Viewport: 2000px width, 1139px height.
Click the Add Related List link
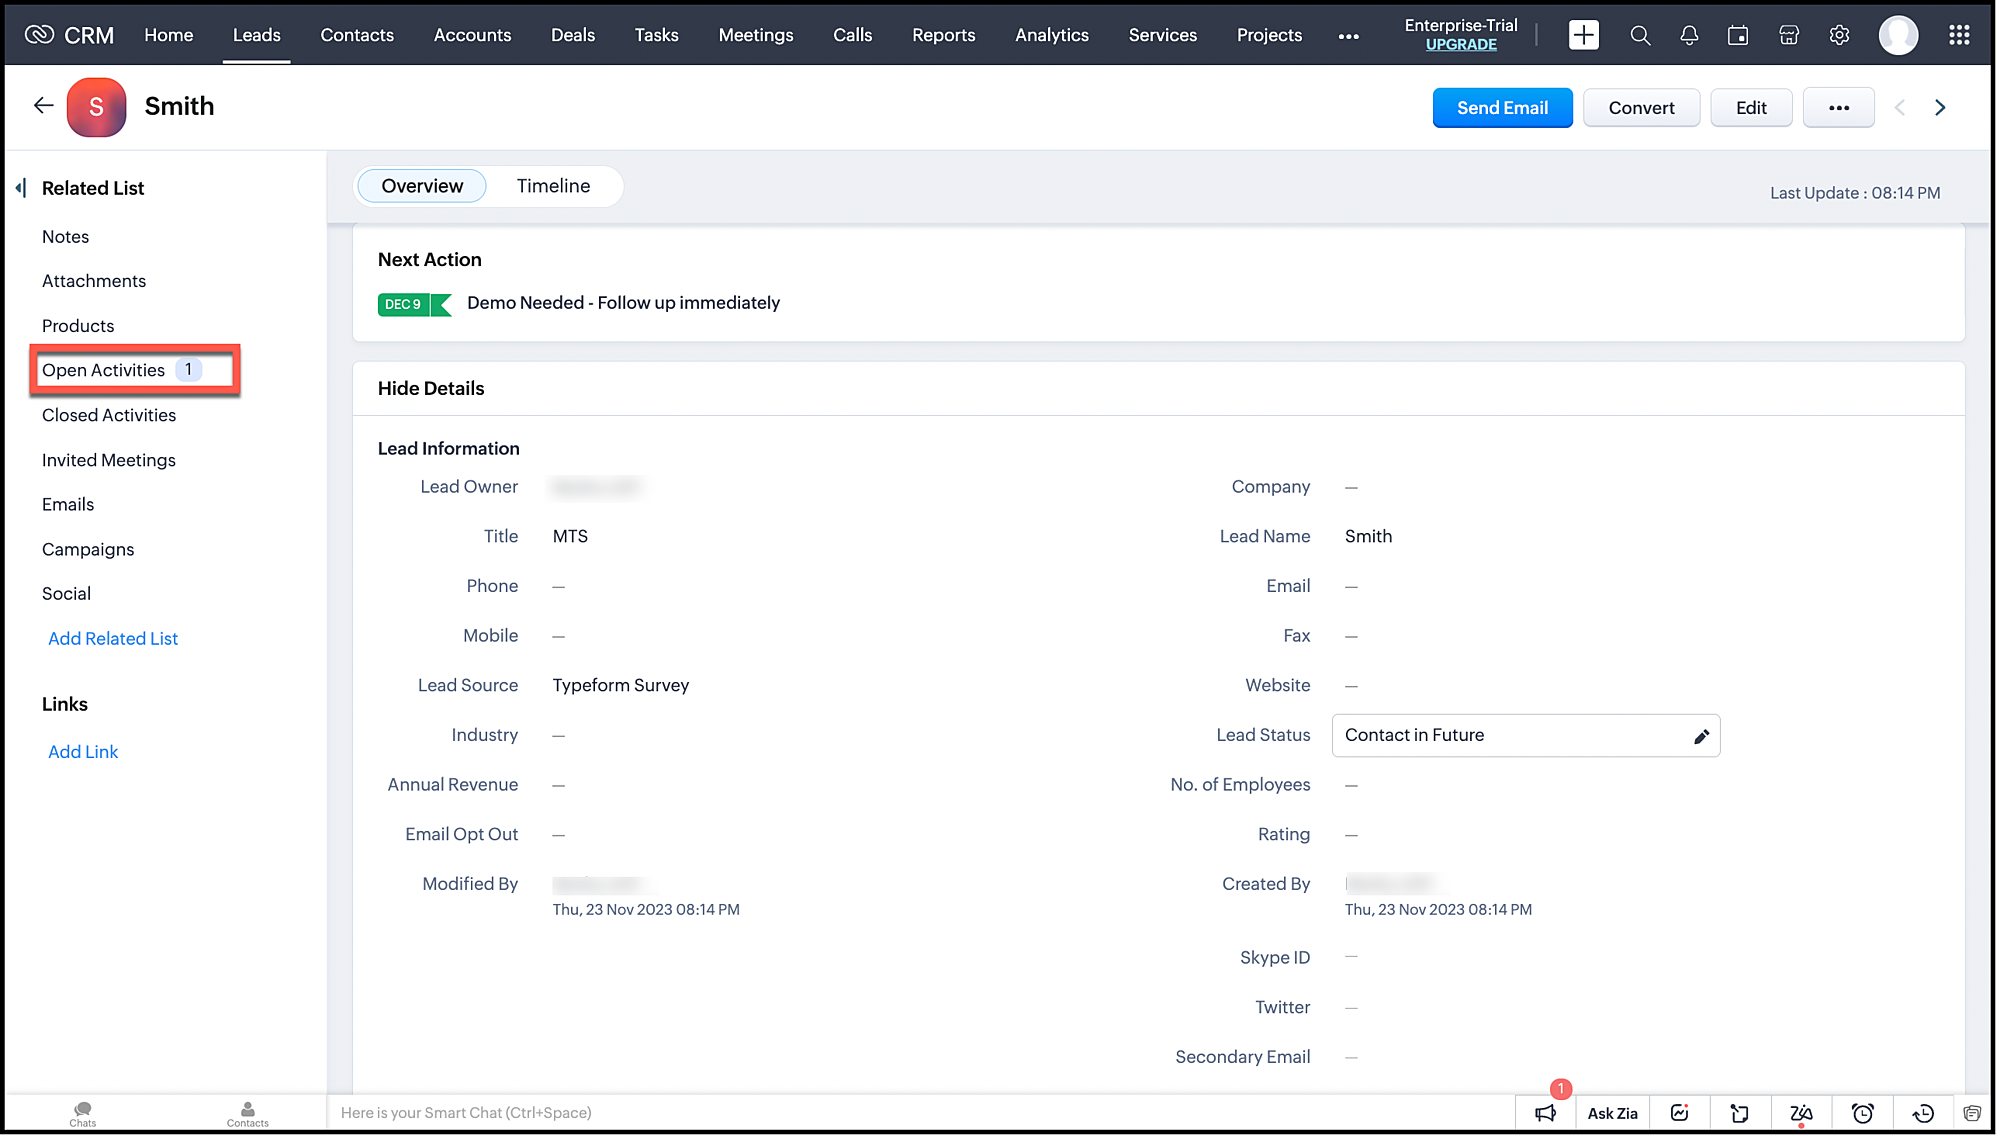click(x=113, y=639)
